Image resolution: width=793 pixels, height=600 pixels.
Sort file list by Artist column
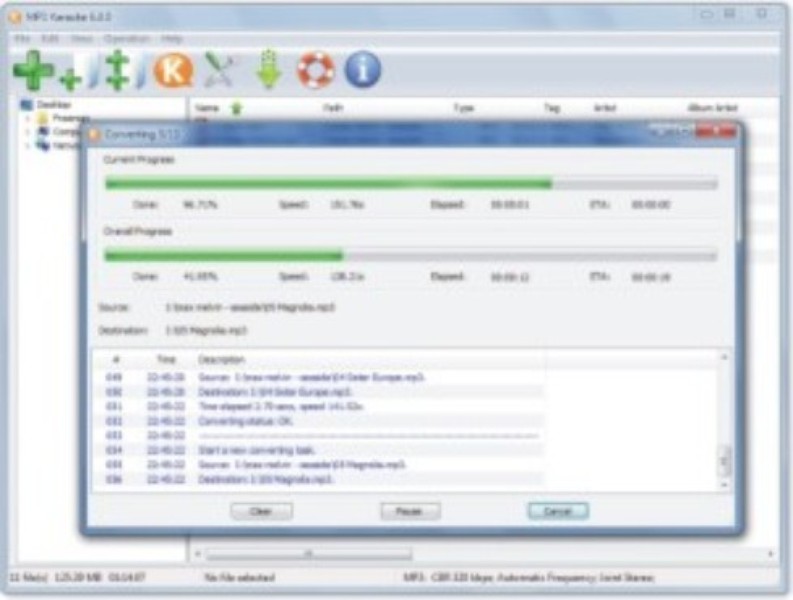click(x=605, y=108)
